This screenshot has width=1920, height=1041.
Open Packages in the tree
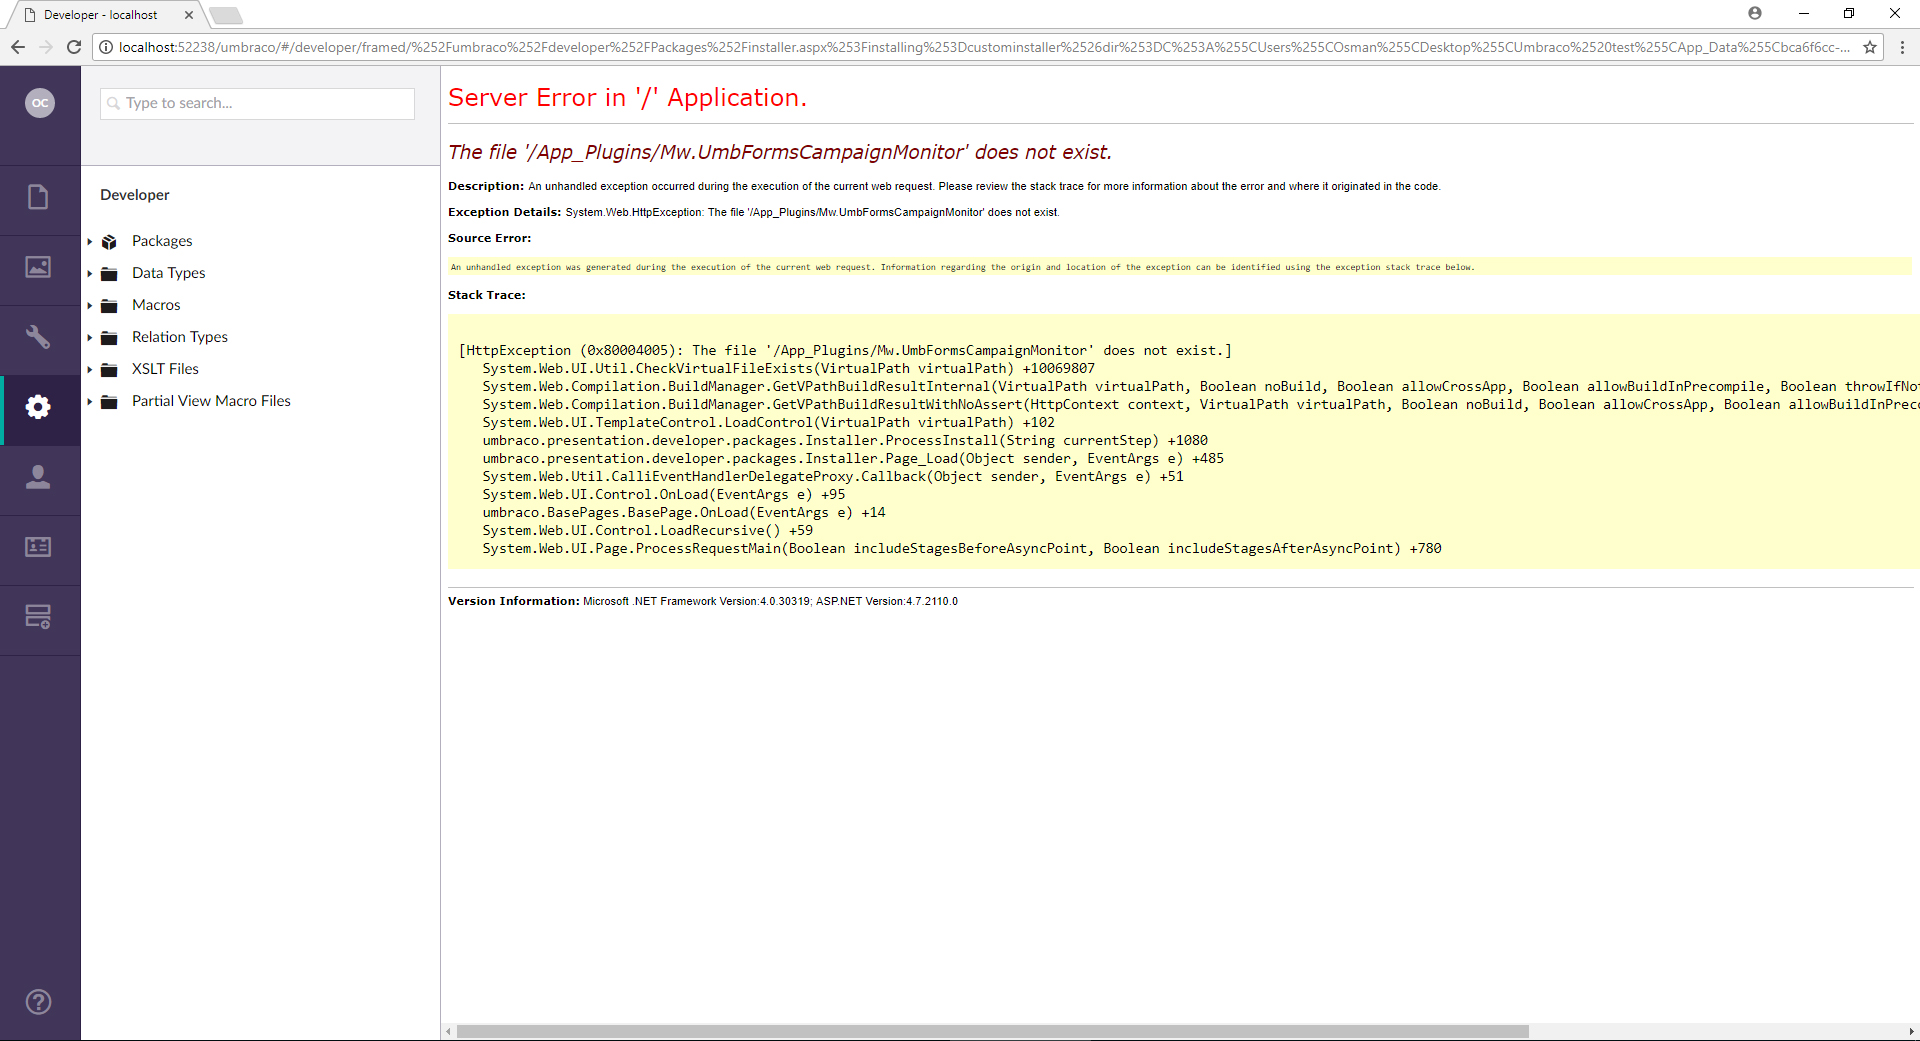(x=162, y=241)
